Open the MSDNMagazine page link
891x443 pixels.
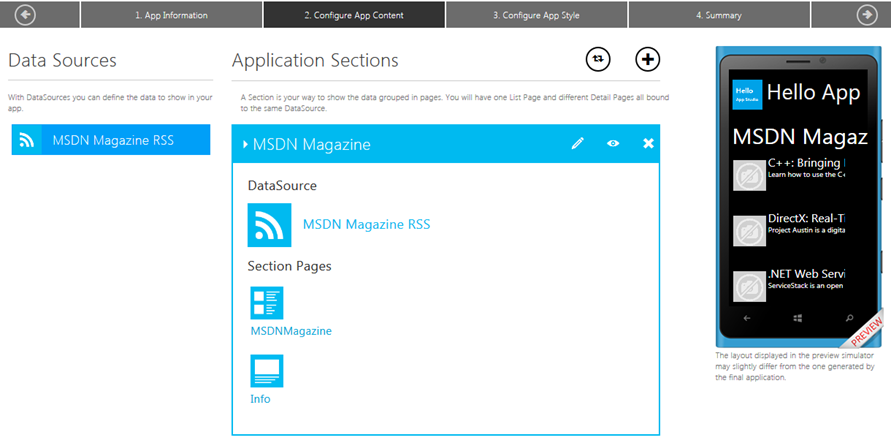click(291, 331)
